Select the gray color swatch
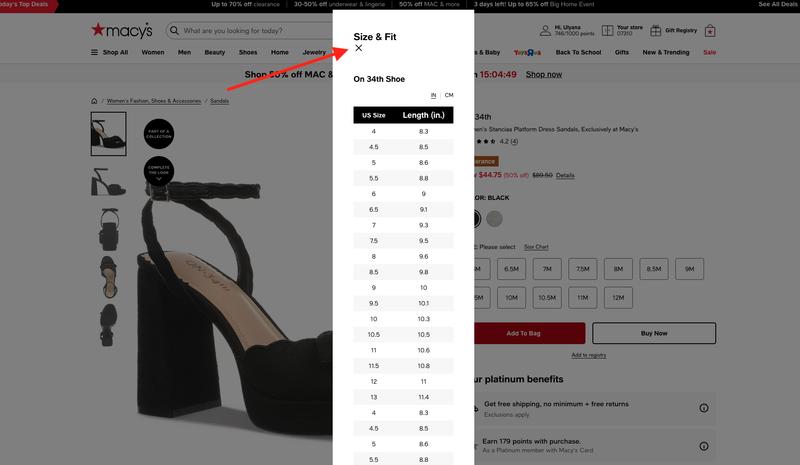Viewport: 800px width, 465px height. (494, 219)
